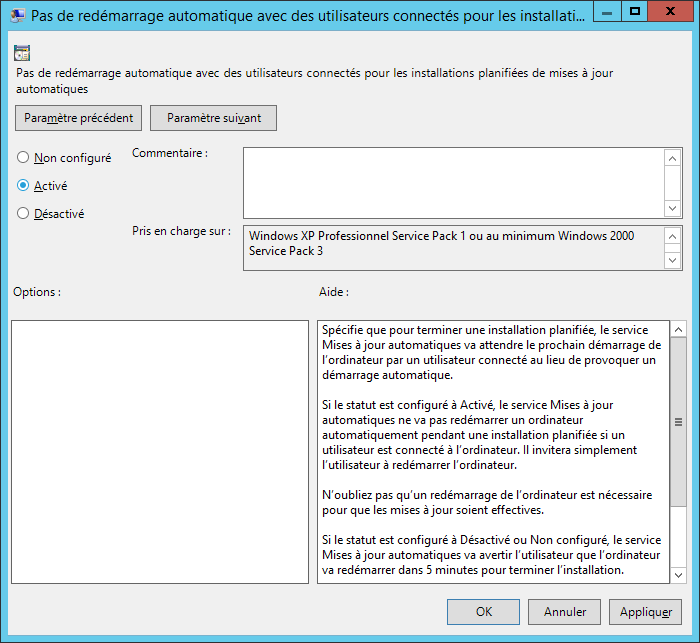
Task: Maximize the policy settings window
Action: point(634,12)
